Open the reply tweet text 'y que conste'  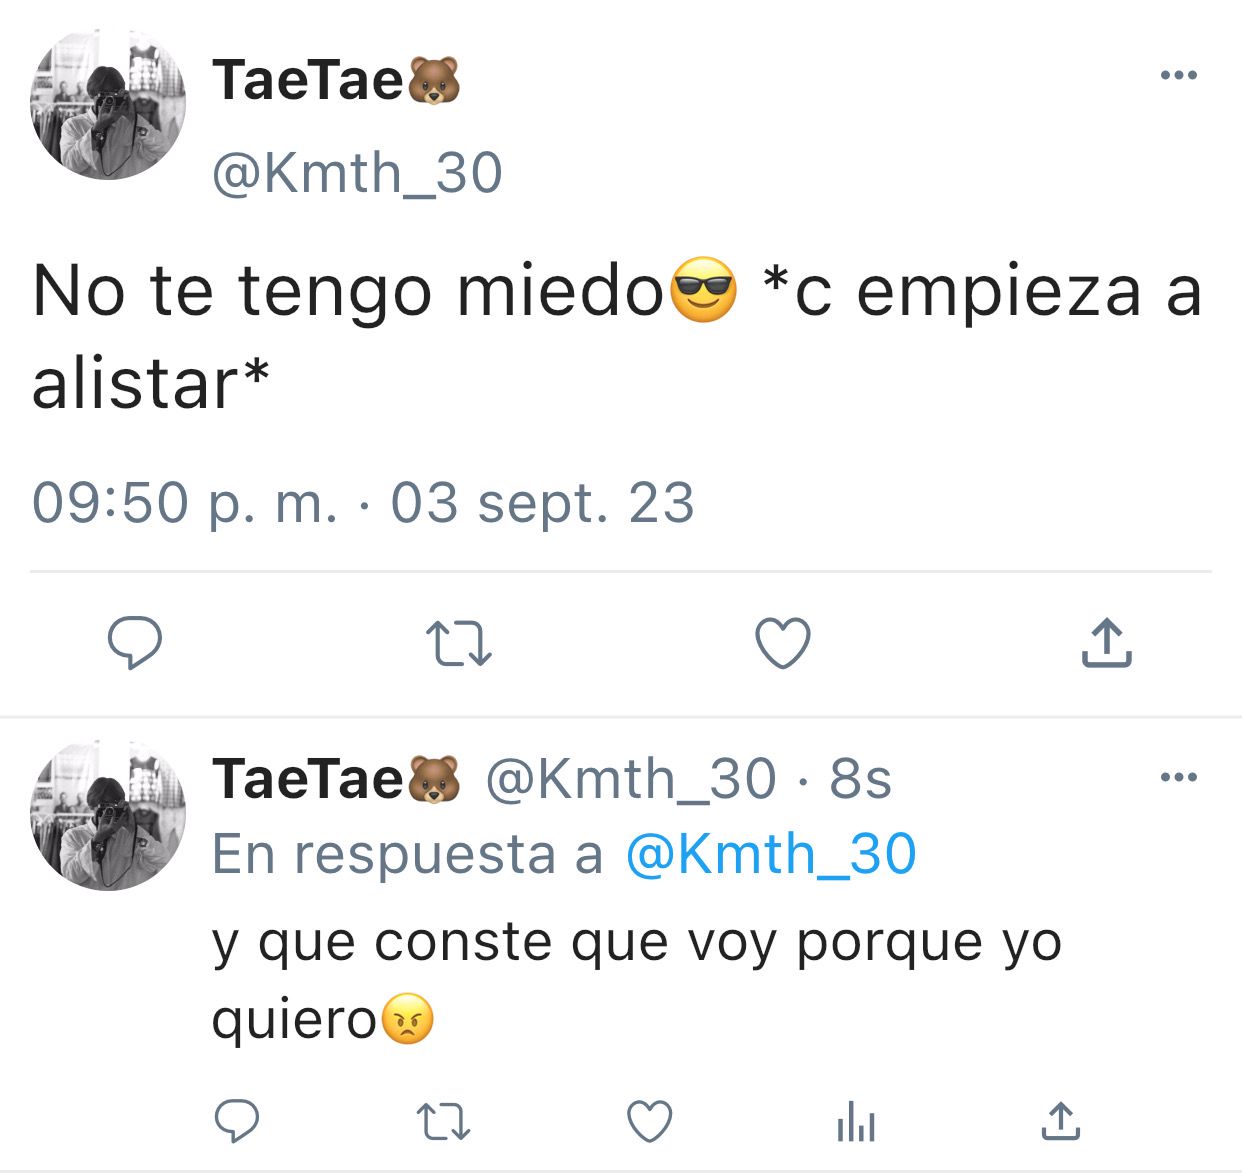click(636, 980)
